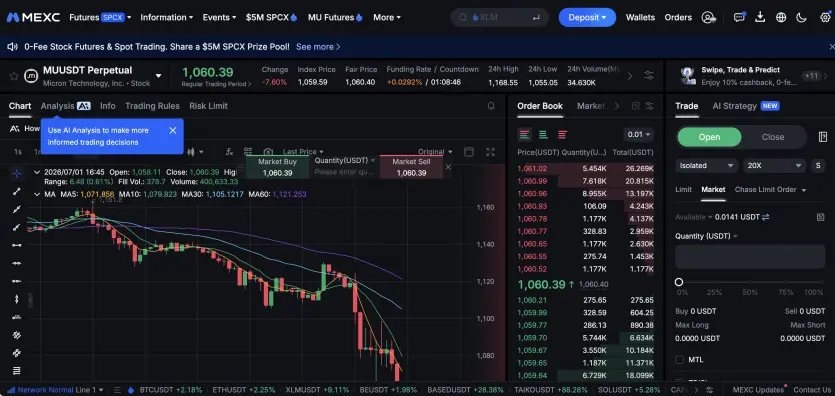Select the Close position toggle
Image resolution: width=835 pixels, height=396 pixels.
tap(773, 137)
